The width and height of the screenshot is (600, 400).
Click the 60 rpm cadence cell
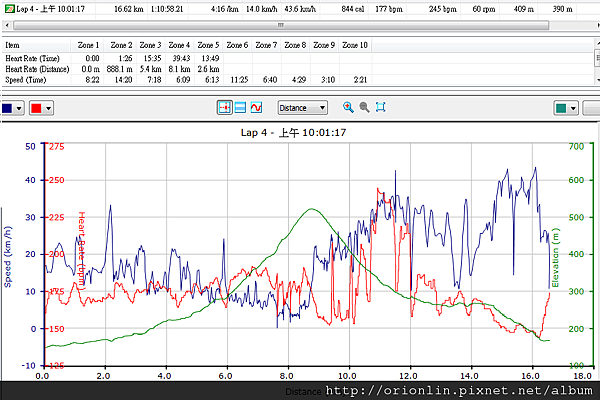pyautogui.click(x=484, y=9)
